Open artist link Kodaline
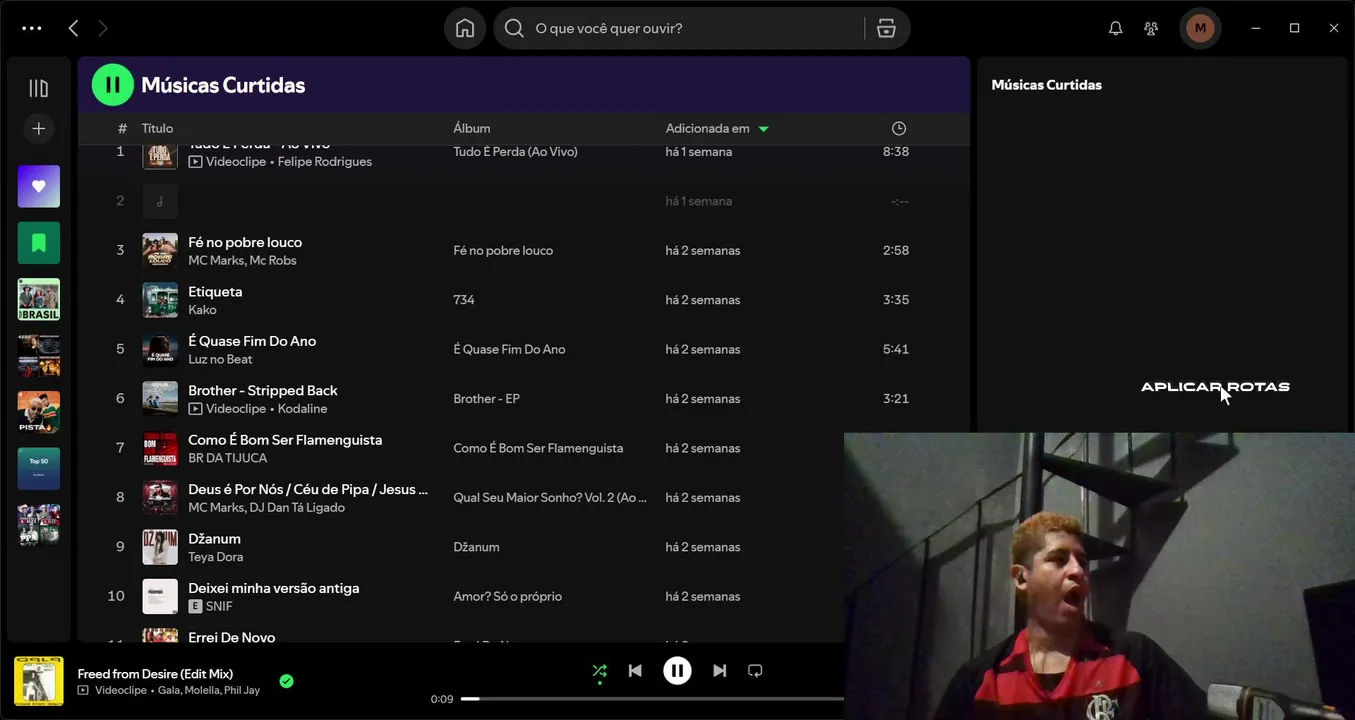Viewport: 1355px width, 720px height. (302, 408)
